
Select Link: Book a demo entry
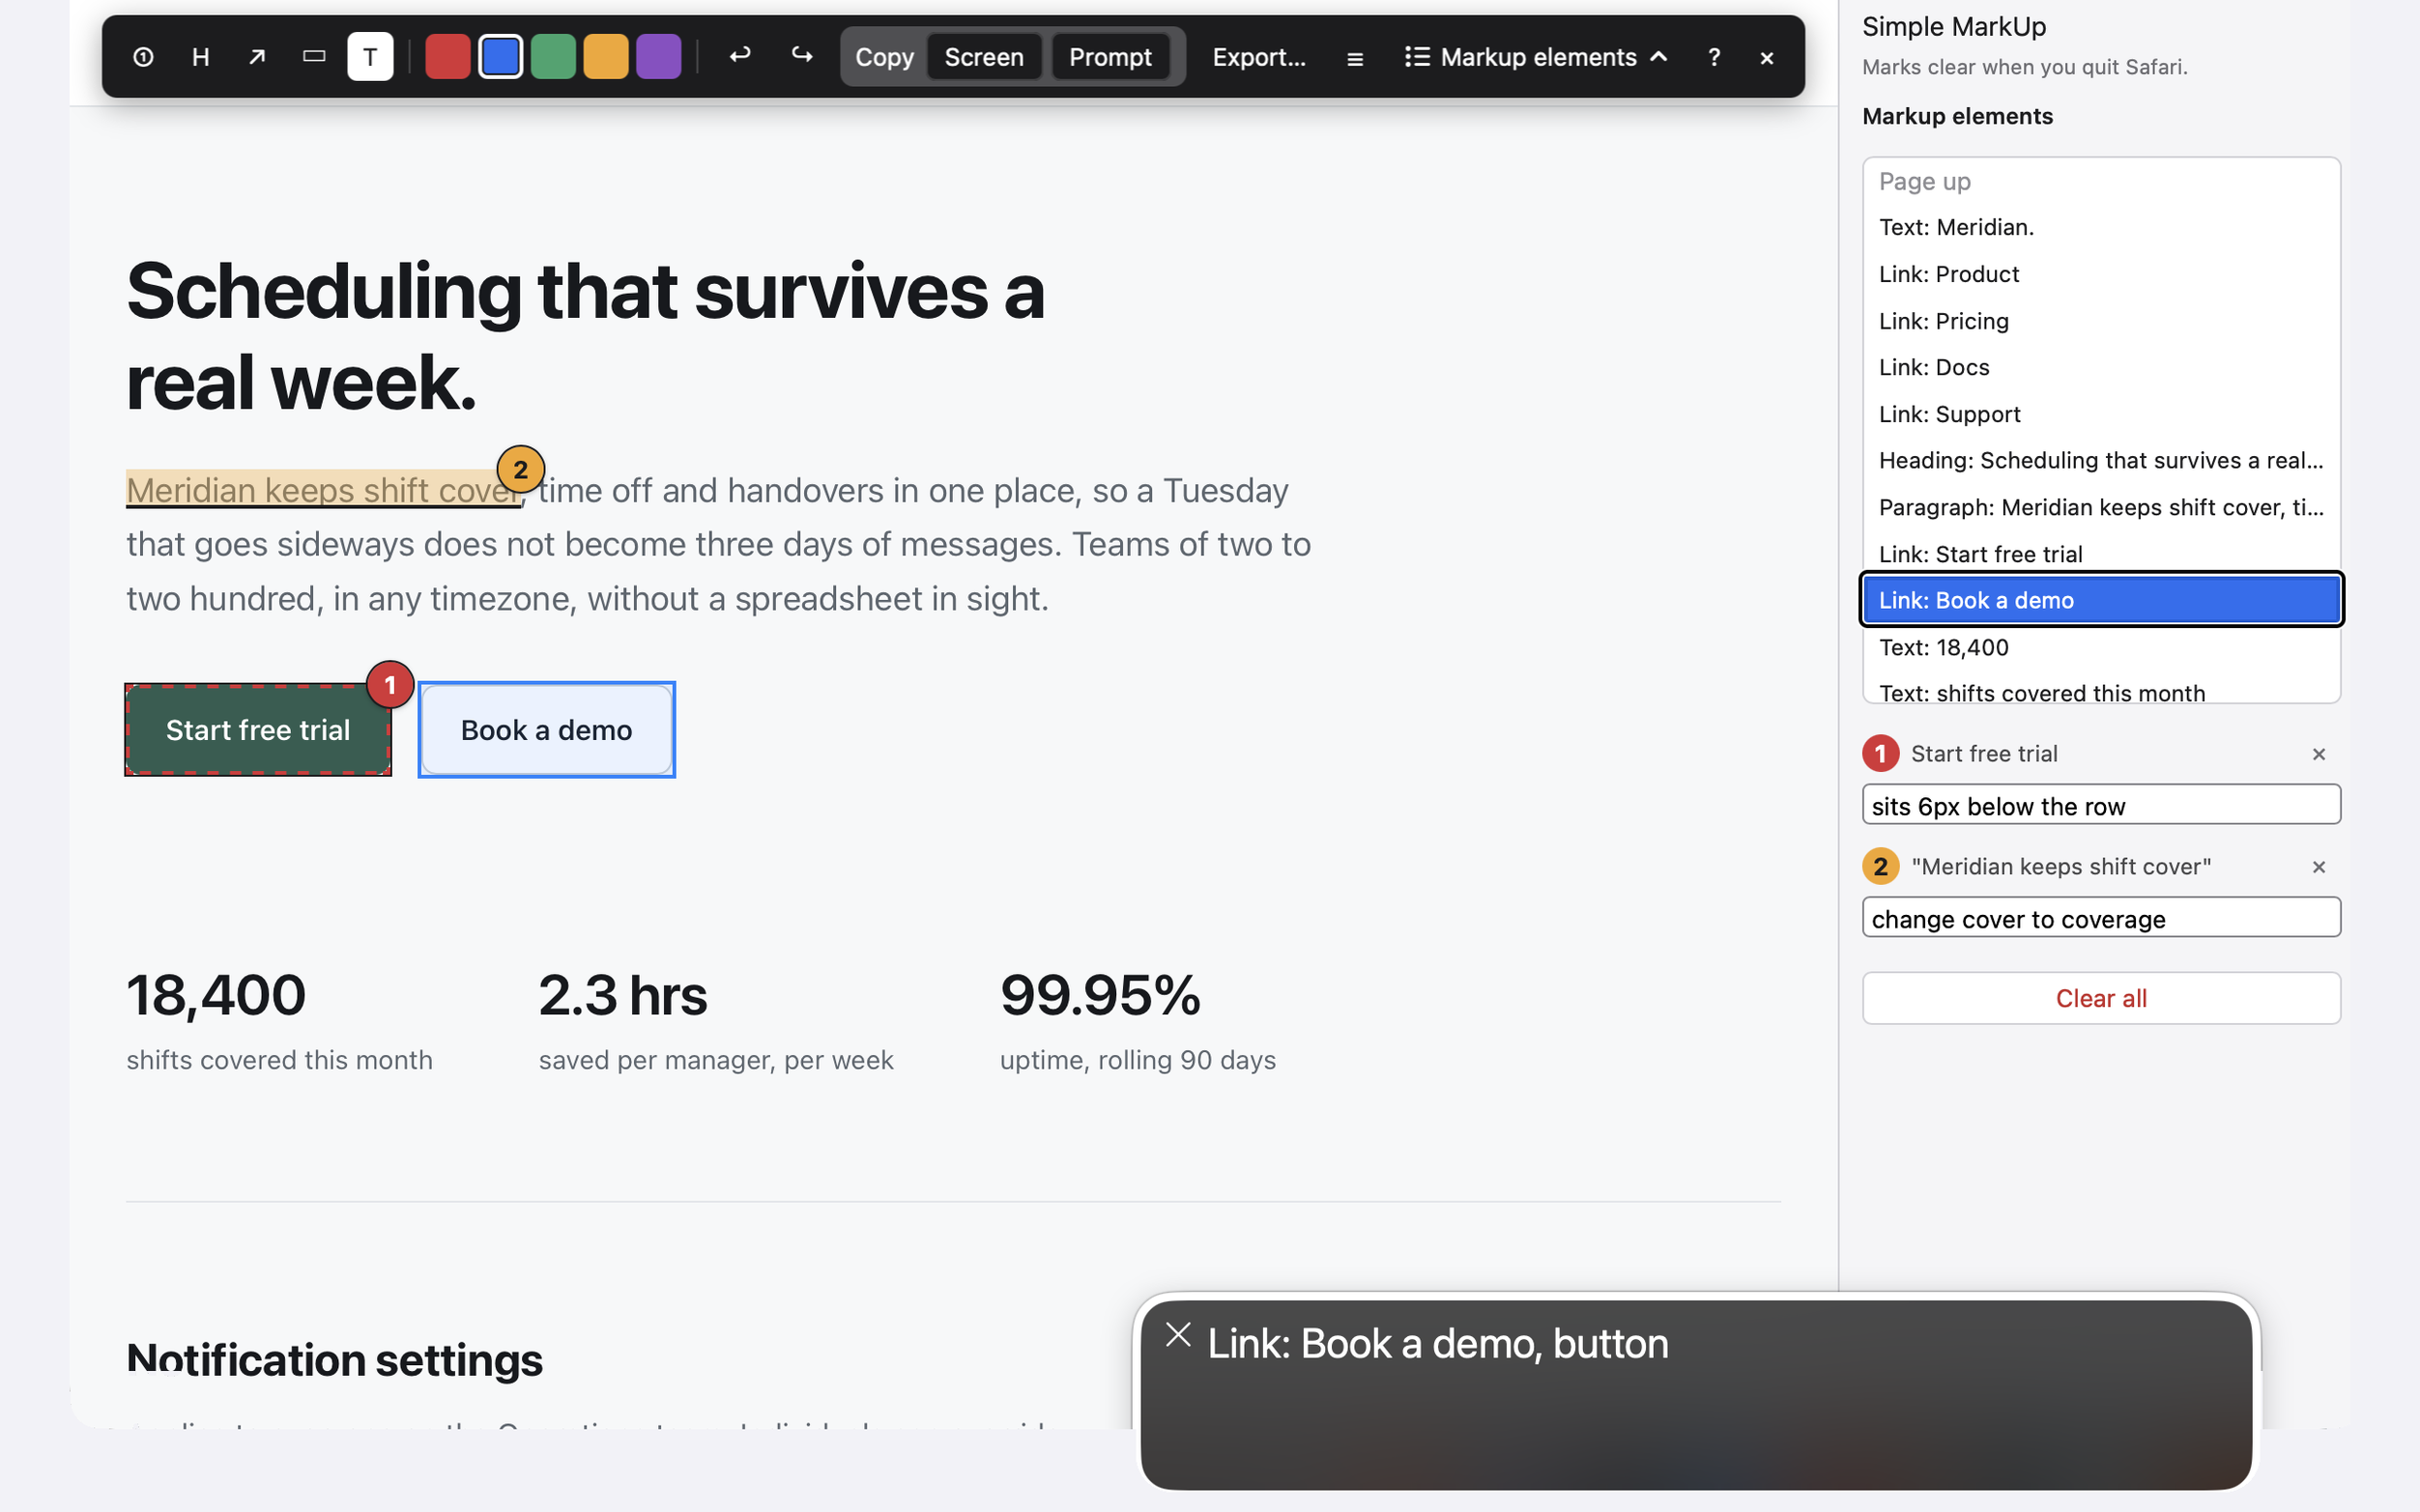point(2101,600)
